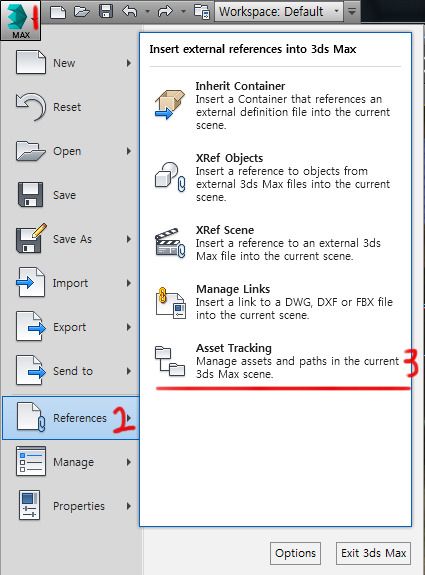Image resolution: width=425 pixels, height=575 pixels.
Task: Open the quick access toolbar customize arrow
Action: click(x=352, y=12)
